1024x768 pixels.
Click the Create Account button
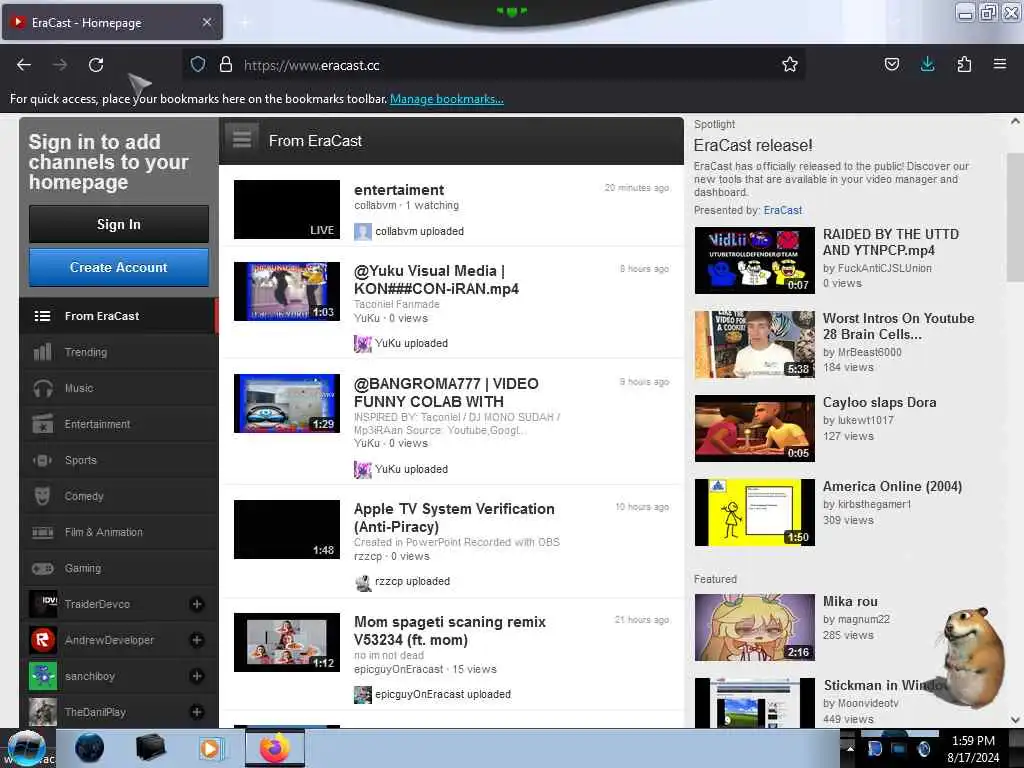point(119,267)
